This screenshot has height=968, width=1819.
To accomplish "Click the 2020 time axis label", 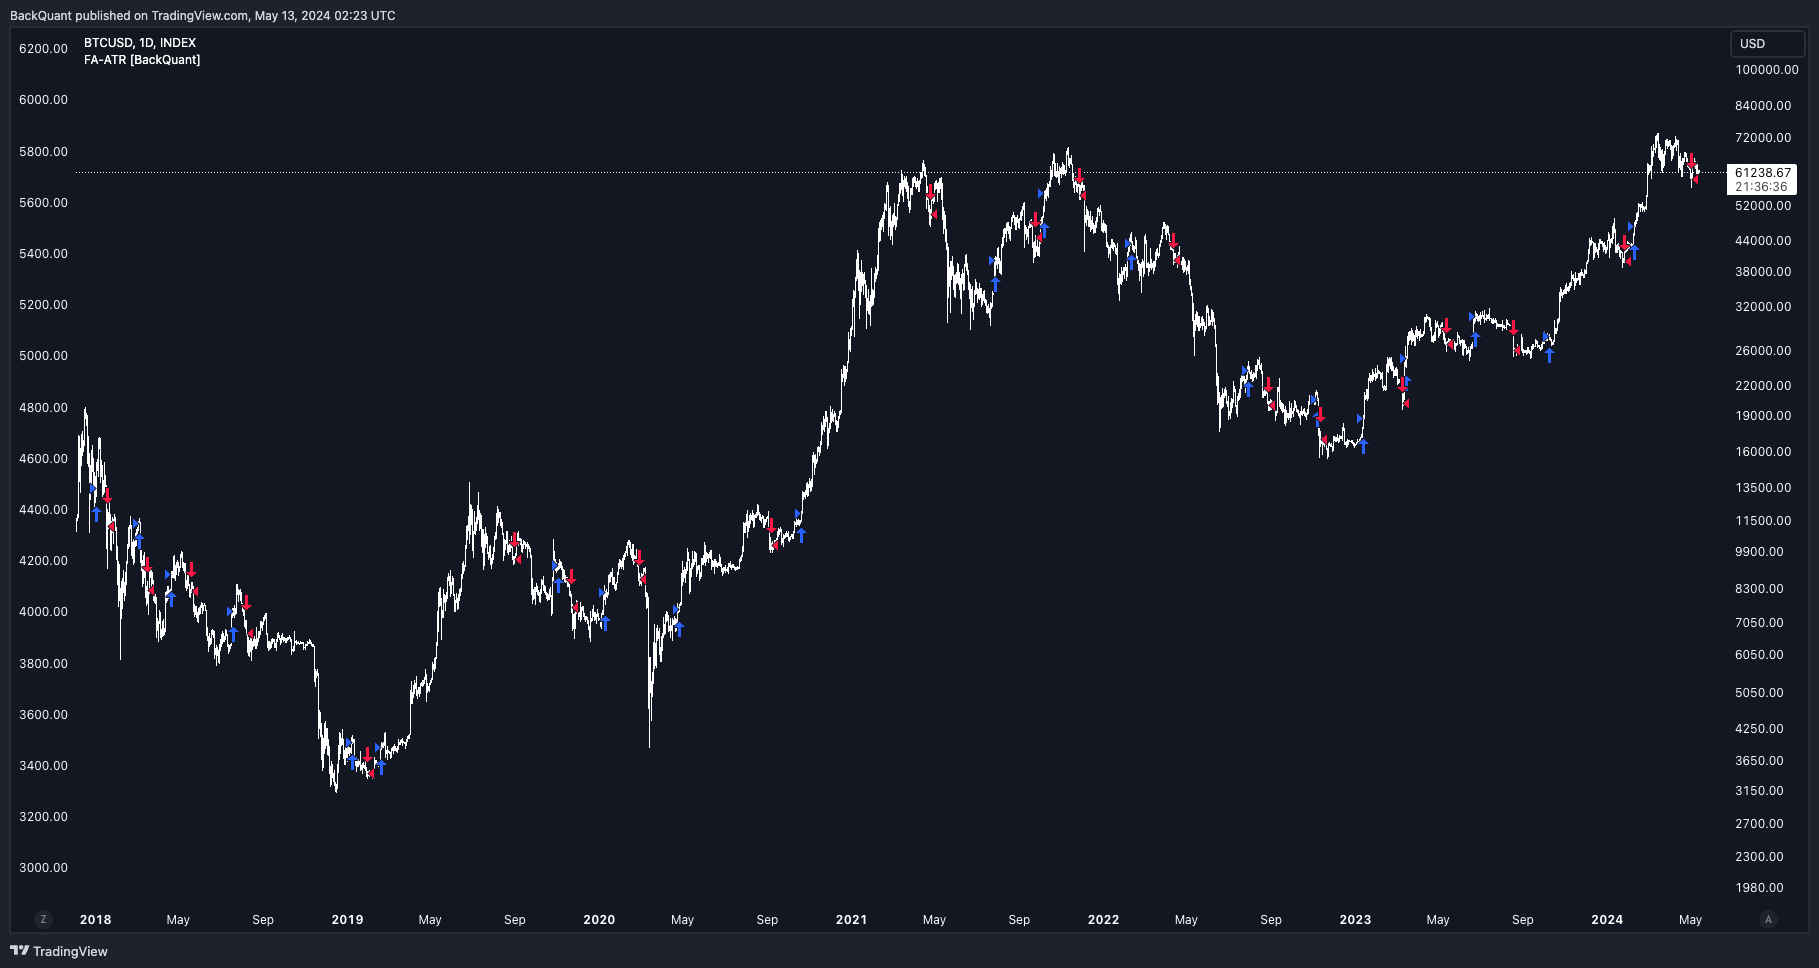I will (599, 920).
